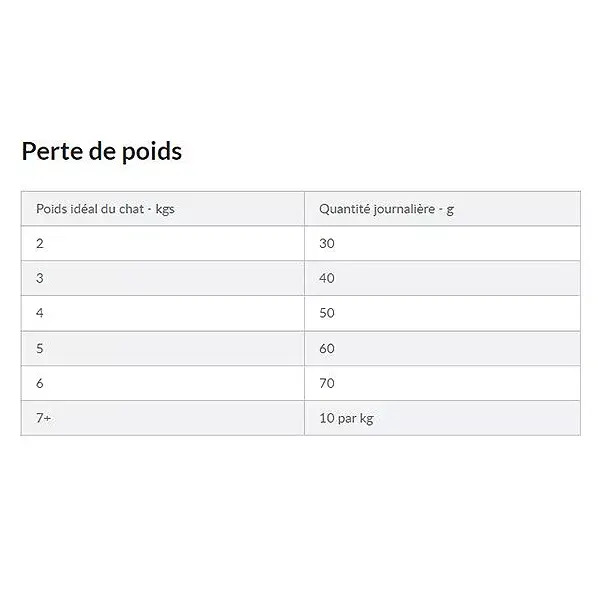Click the 'Perte de poids' heading
The height and width of the screenshot is (600, 600).
coord(102,152)
